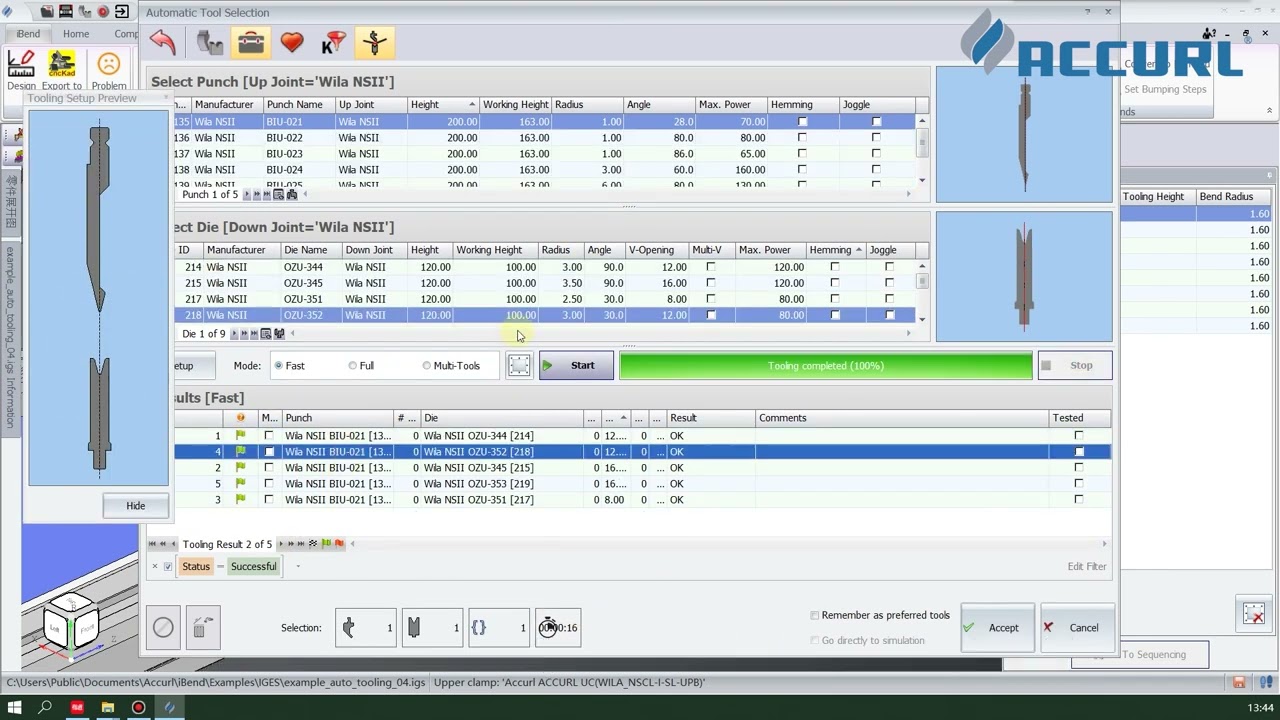Open the iBend ribbon tab
Viewport: 1280px width, 720px height.
point(28,34)
